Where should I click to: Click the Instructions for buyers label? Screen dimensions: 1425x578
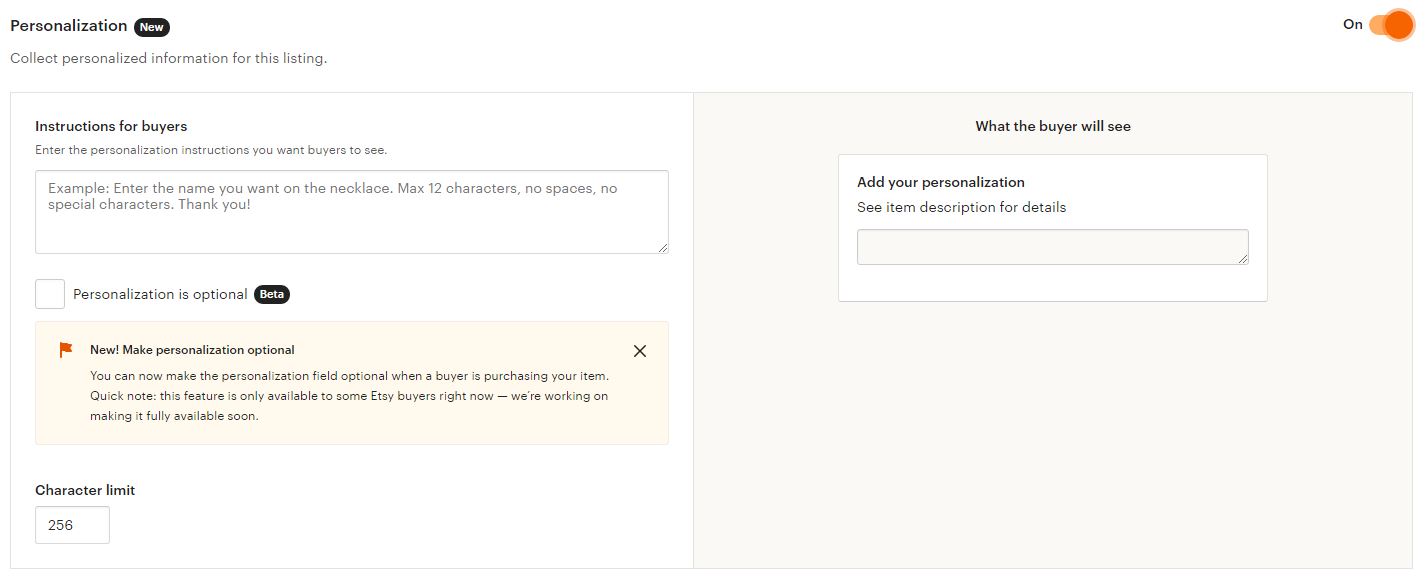click(x=111, y=126)
